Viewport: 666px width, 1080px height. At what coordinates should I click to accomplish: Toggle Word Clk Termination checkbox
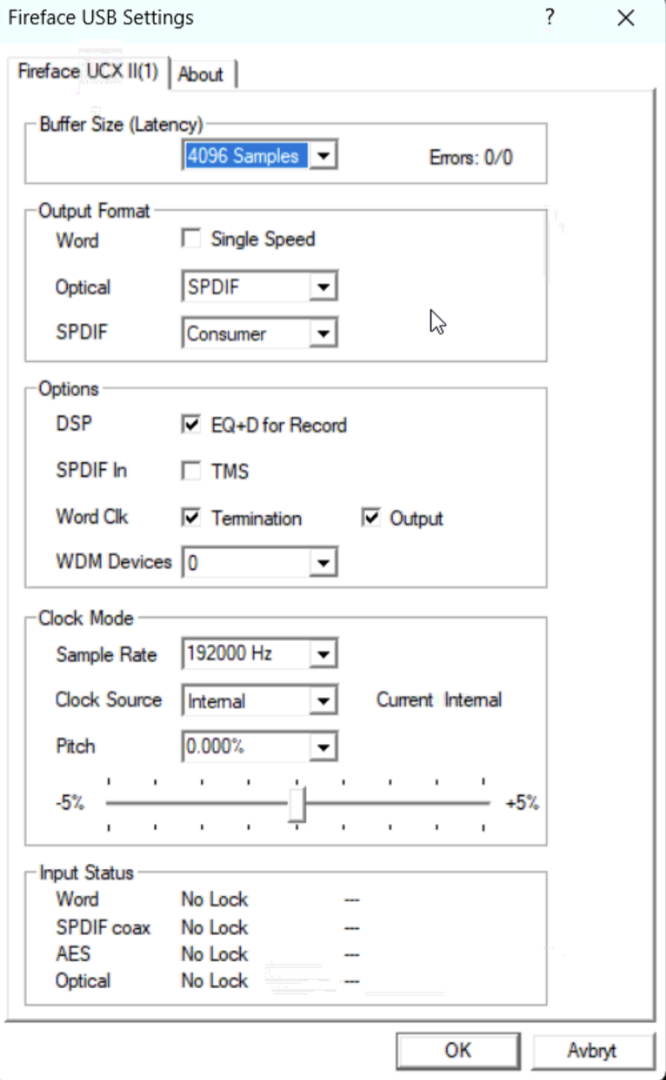click(191, 517)
